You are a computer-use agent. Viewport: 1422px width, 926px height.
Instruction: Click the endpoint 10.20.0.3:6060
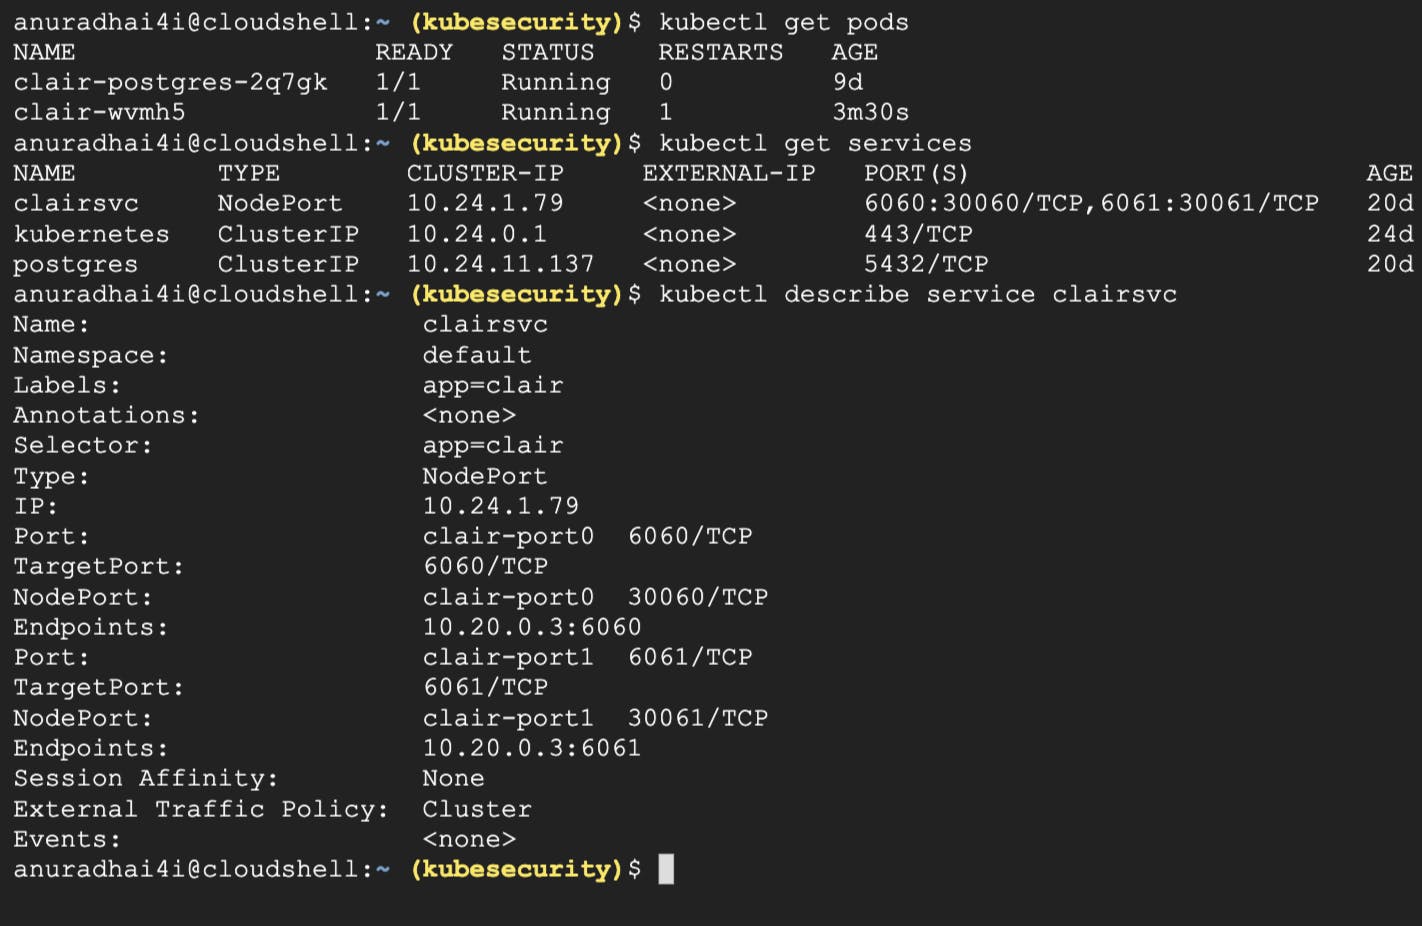(532, 627)
